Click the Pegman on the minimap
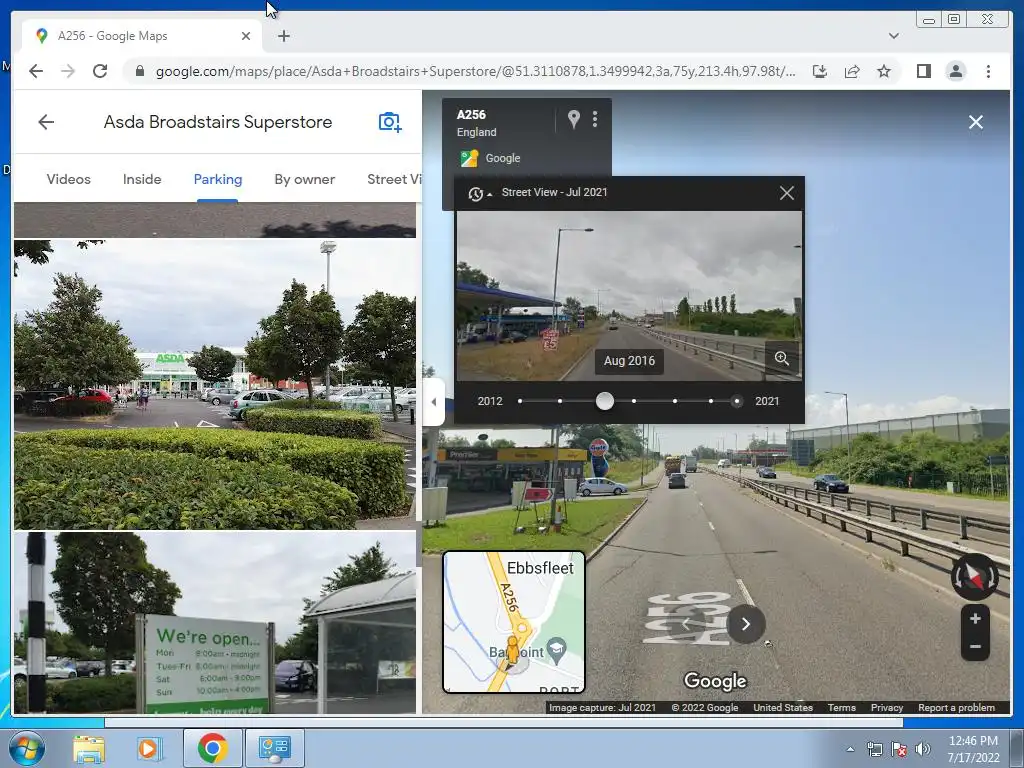 pyautogui.click(x=513, y=652)
